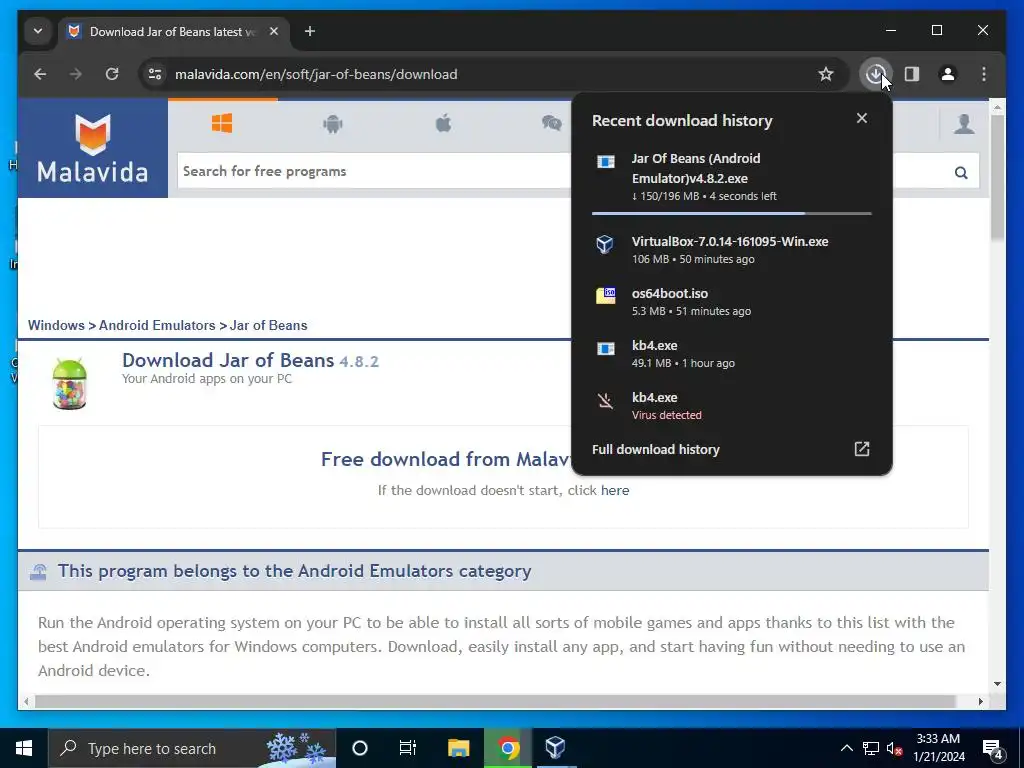Close the Download Jar of Beans tab

click(x=274, y=31)
